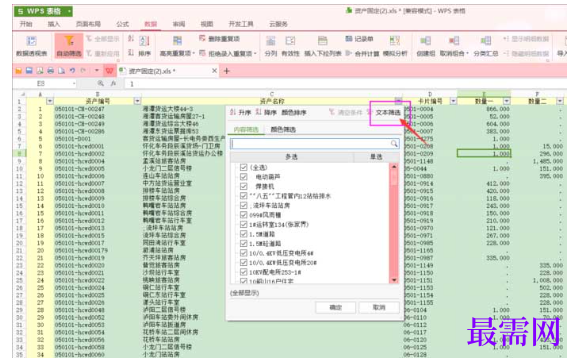Open 高亮重复项 highlight duplicates
The image size is (579, 363).
point(177,46)
